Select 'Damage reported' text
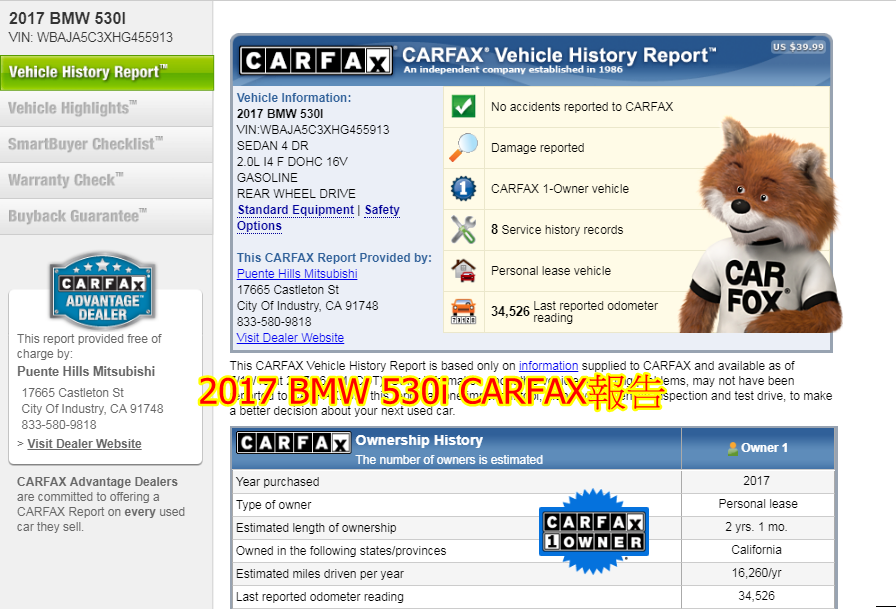Image resolution: width=896 pixels, height=609 pixels. (538, 148)
